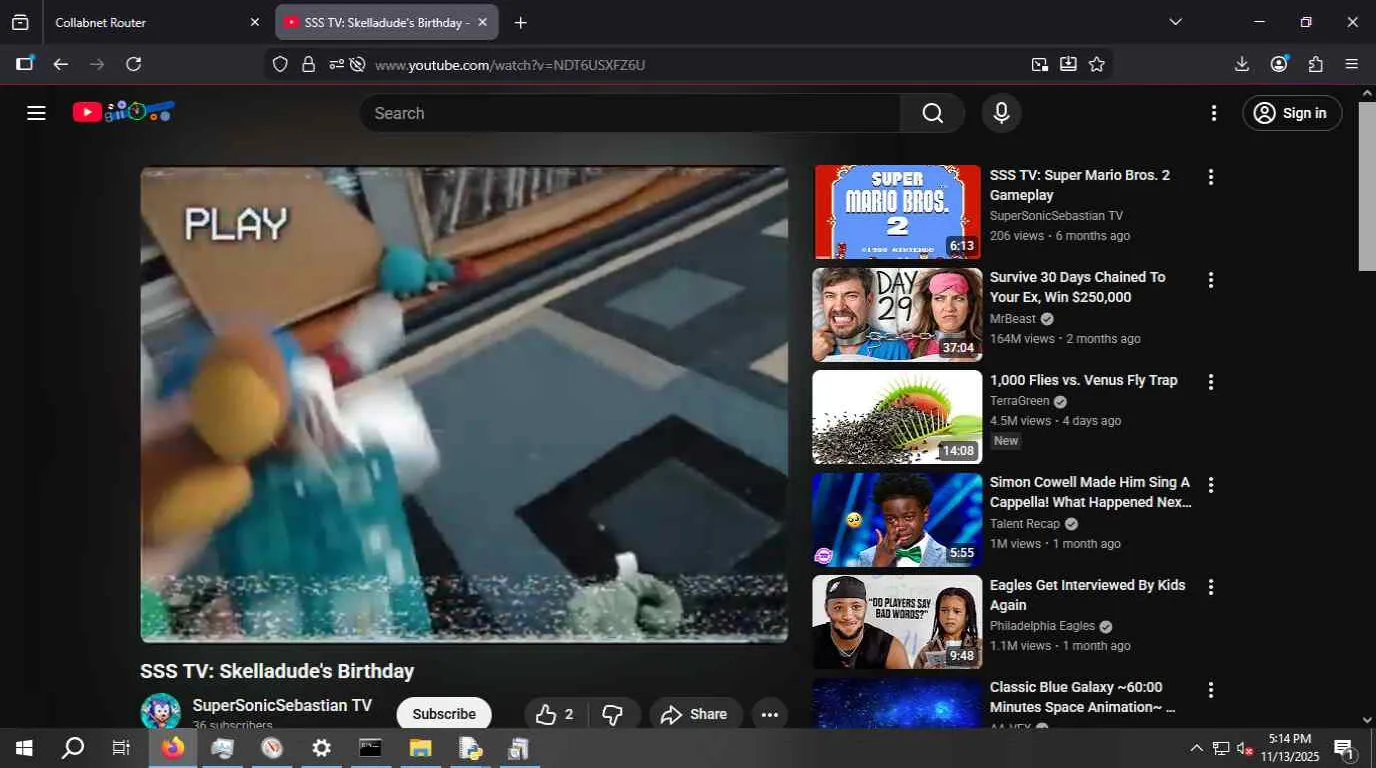Open 'Eagles Get Interviewed By Kids Again' title
Image resolution: width=1376 pixels, height=768 pixels.
(1087, 595)
